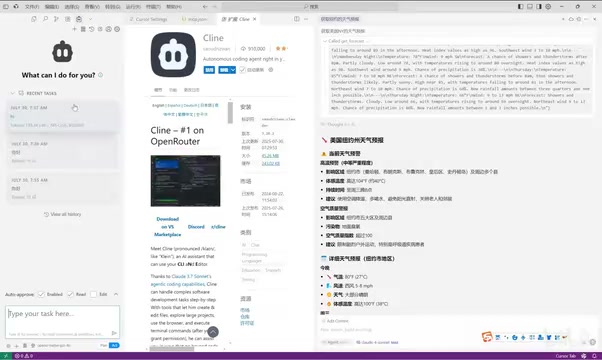Image resolution: width=602 pixels, height=360 pixels.
Task: Toggle secondary side bar layout icon
Action: pos(539,7)
